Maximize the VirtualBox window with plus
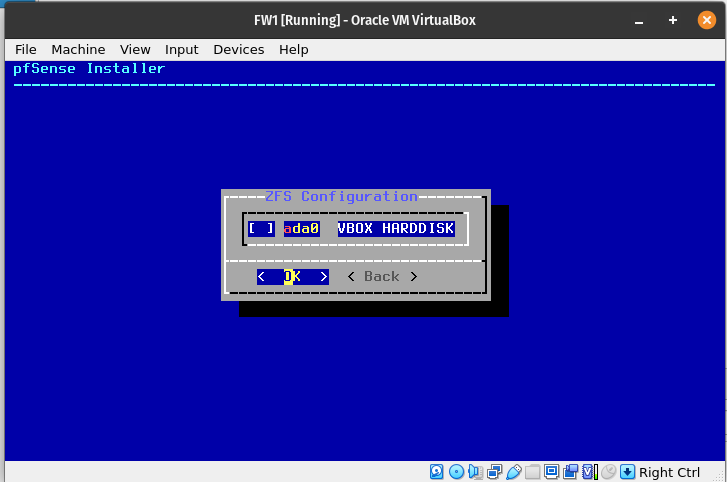 pyautogui.click(x=673, y=20)
